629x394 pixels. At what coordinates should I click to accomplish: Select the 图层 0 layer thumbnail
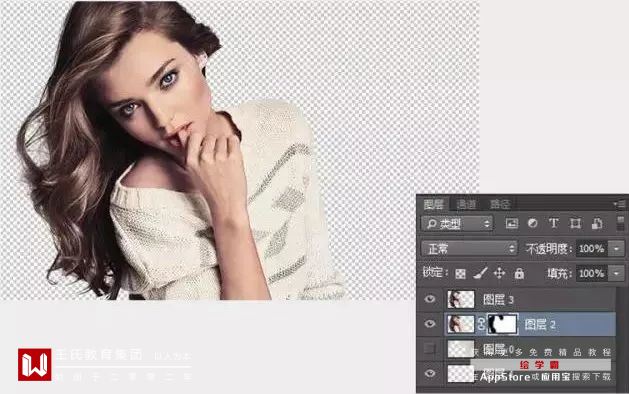tap(461, 349)
